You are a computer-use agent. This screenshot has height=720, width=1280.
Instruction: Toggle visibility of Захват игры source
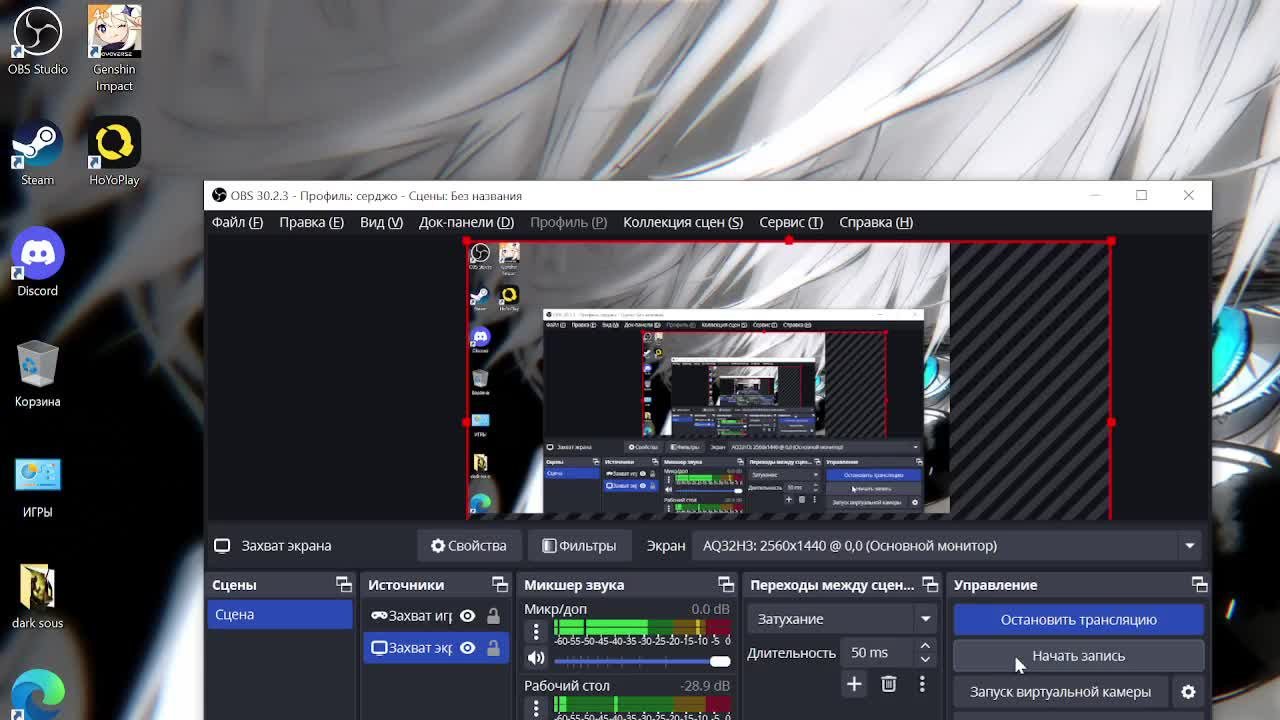(x=467, y=616)
